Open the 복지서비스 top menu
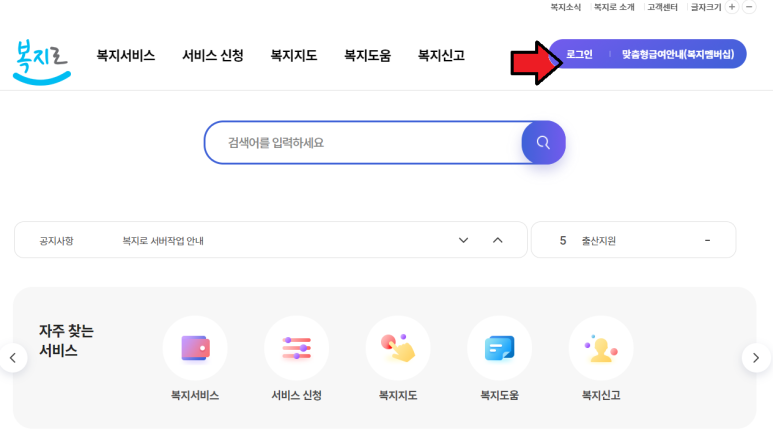Screen dimensions: 773x441 126,56
